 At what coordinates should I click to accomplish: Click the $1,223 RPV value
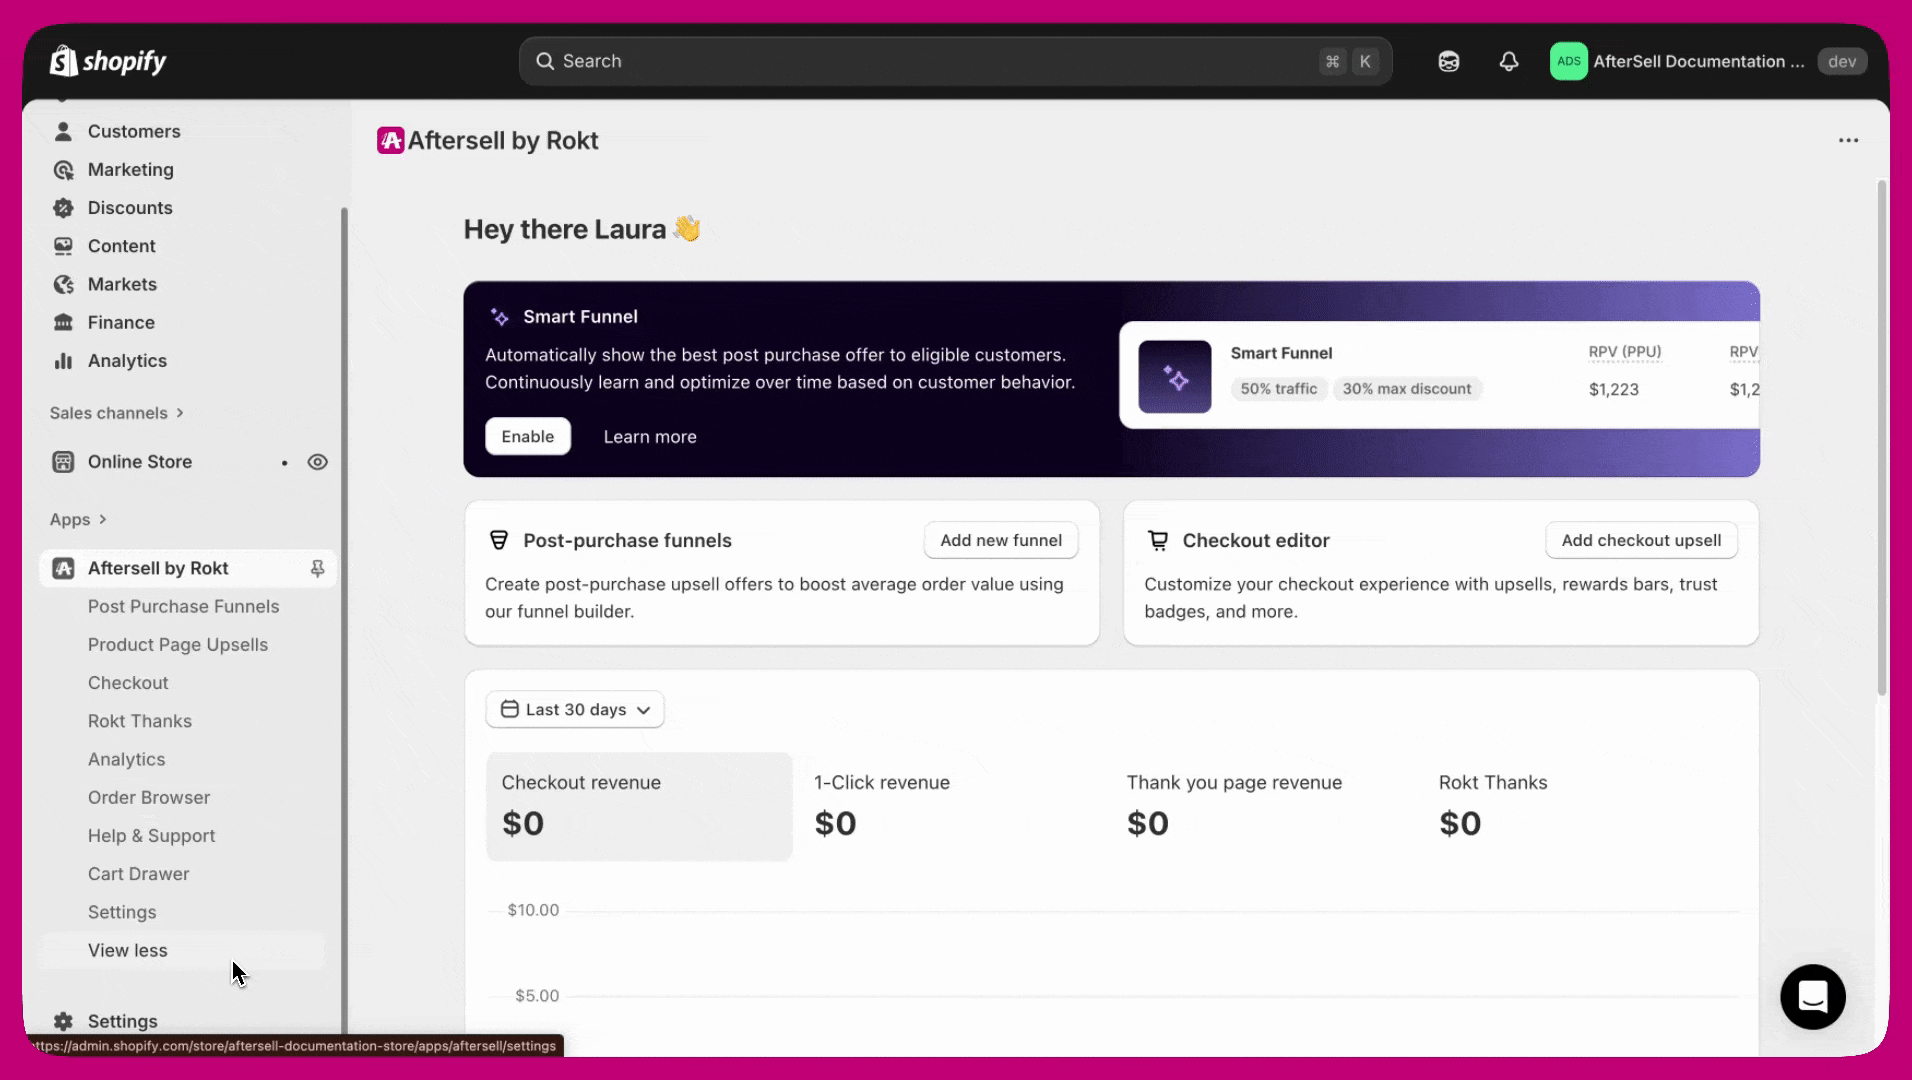[1613, 389]
